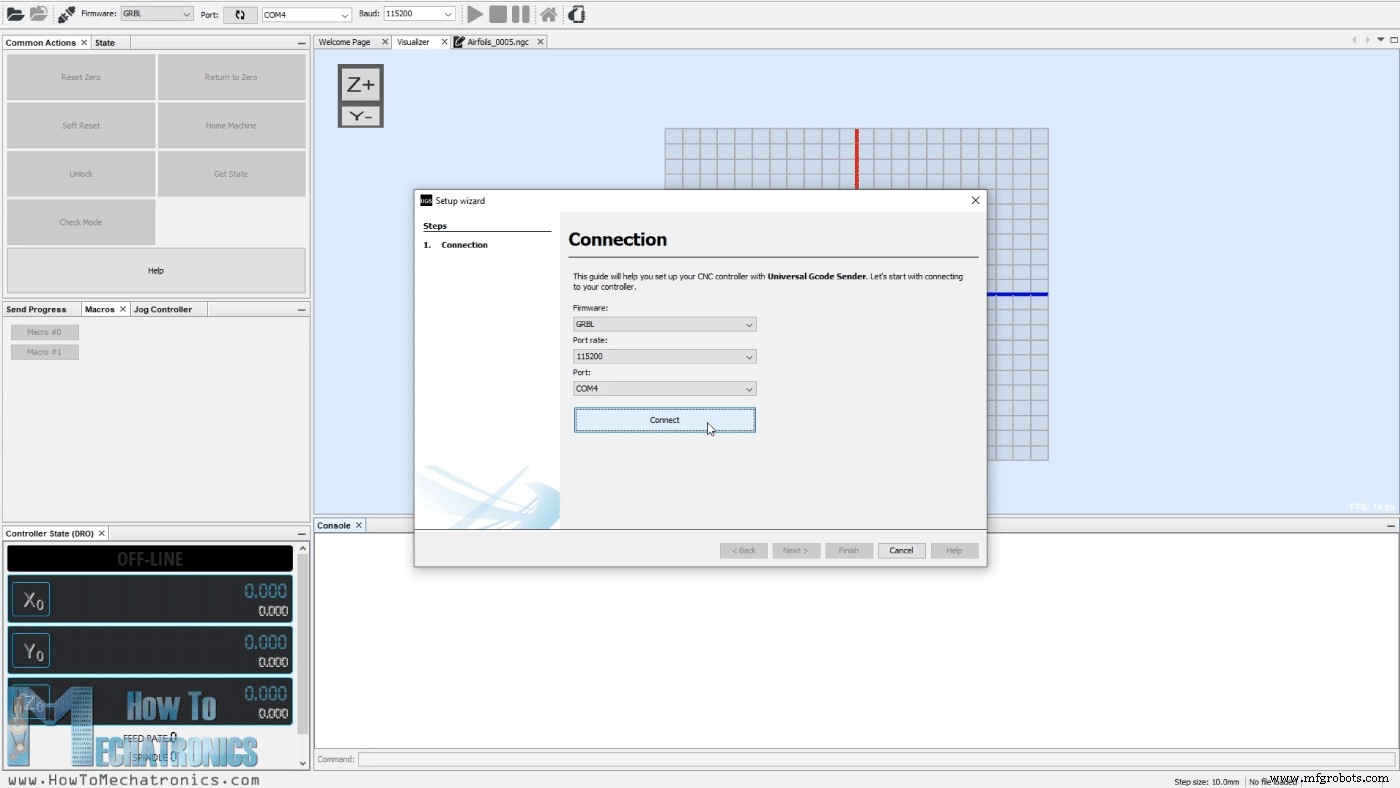Viewport: 1400px width, 788px height.
Task: Start sending the loaded G-code
Action: pyautogui.click(x=474, y=13)
